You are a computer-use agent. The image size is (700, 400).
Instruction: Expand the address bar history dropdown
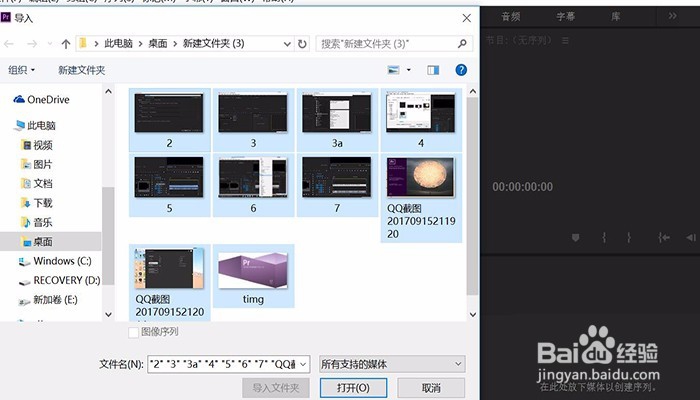coord(288,44)
